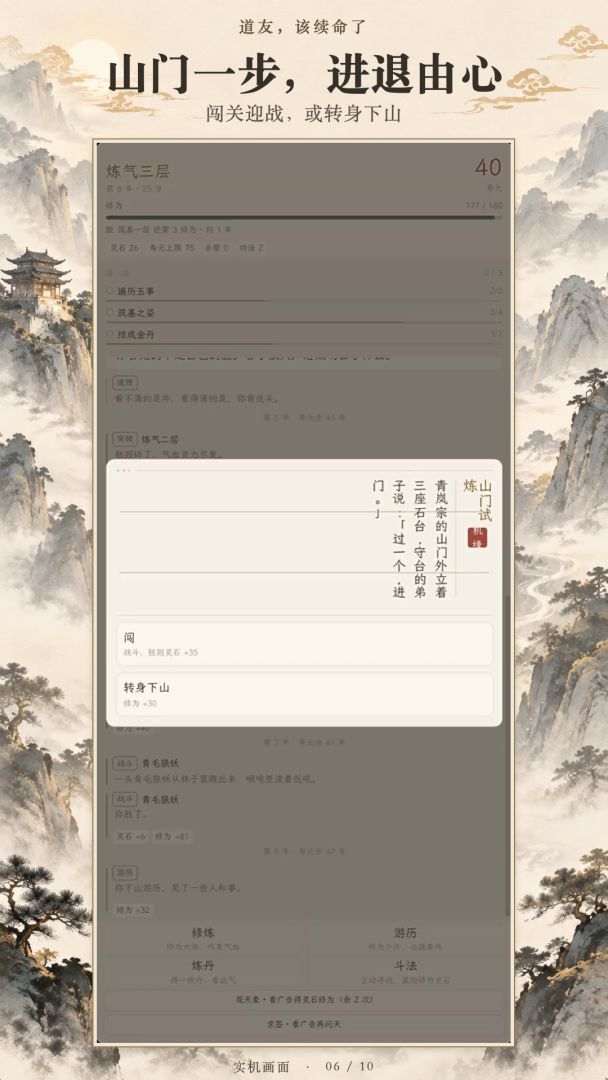Click the 寿元 number 40
The height and width of the screenshot is (1080, 608).
tap(488, 167)
